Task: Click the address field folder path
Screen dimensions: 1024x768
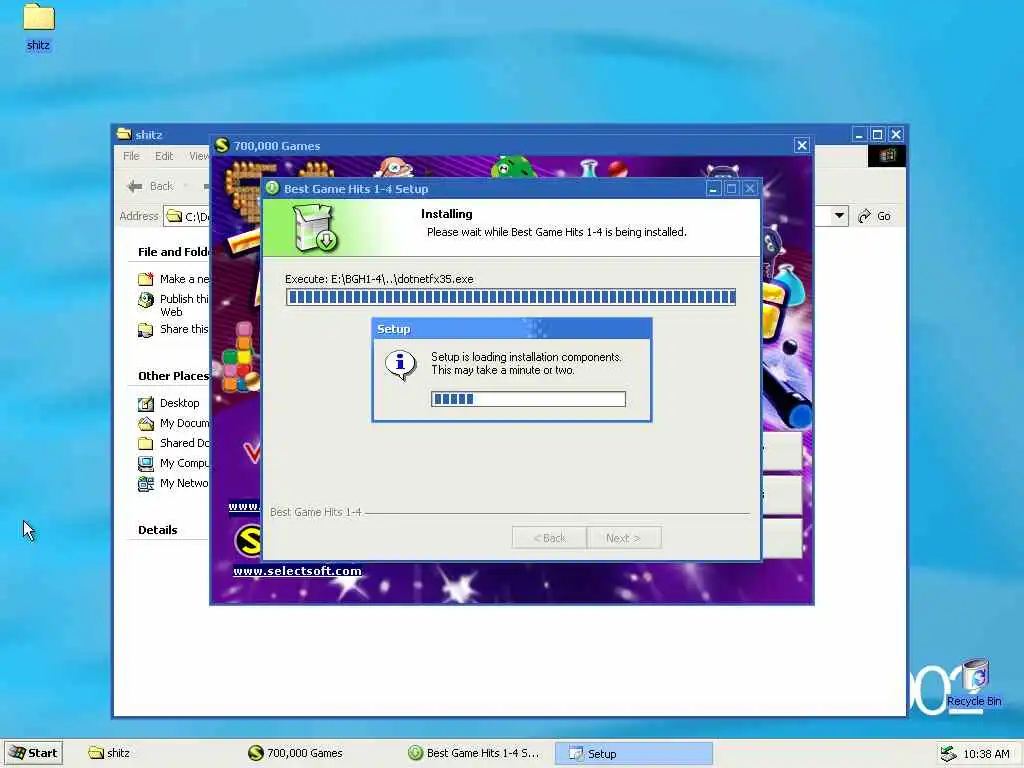Action: pyautogui.click(x=187, y=216)
